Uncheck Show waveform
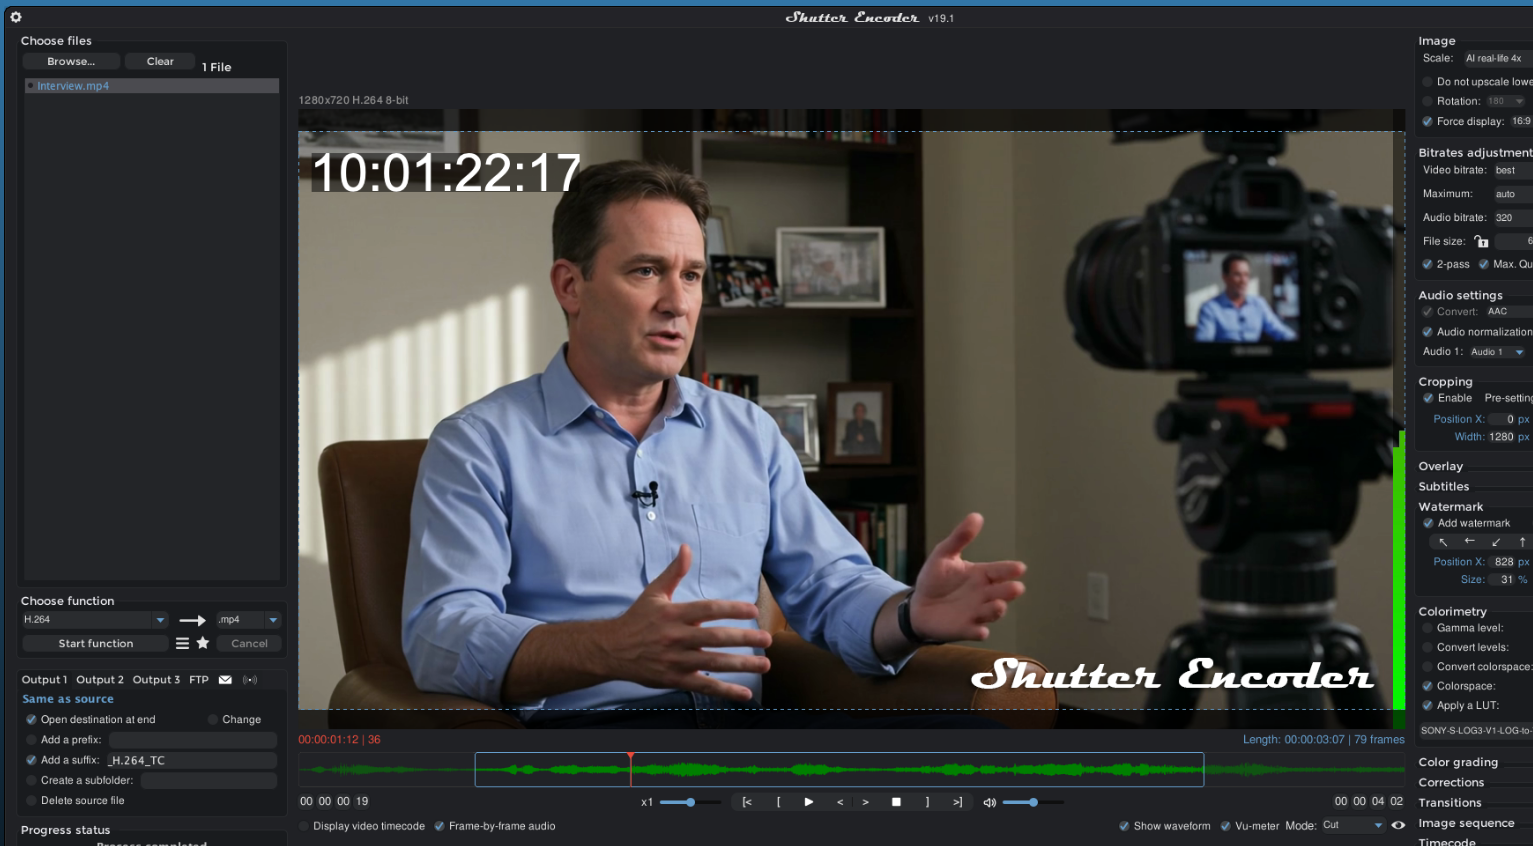This screenshot has height=846, width=1533. pos(1126,826)
